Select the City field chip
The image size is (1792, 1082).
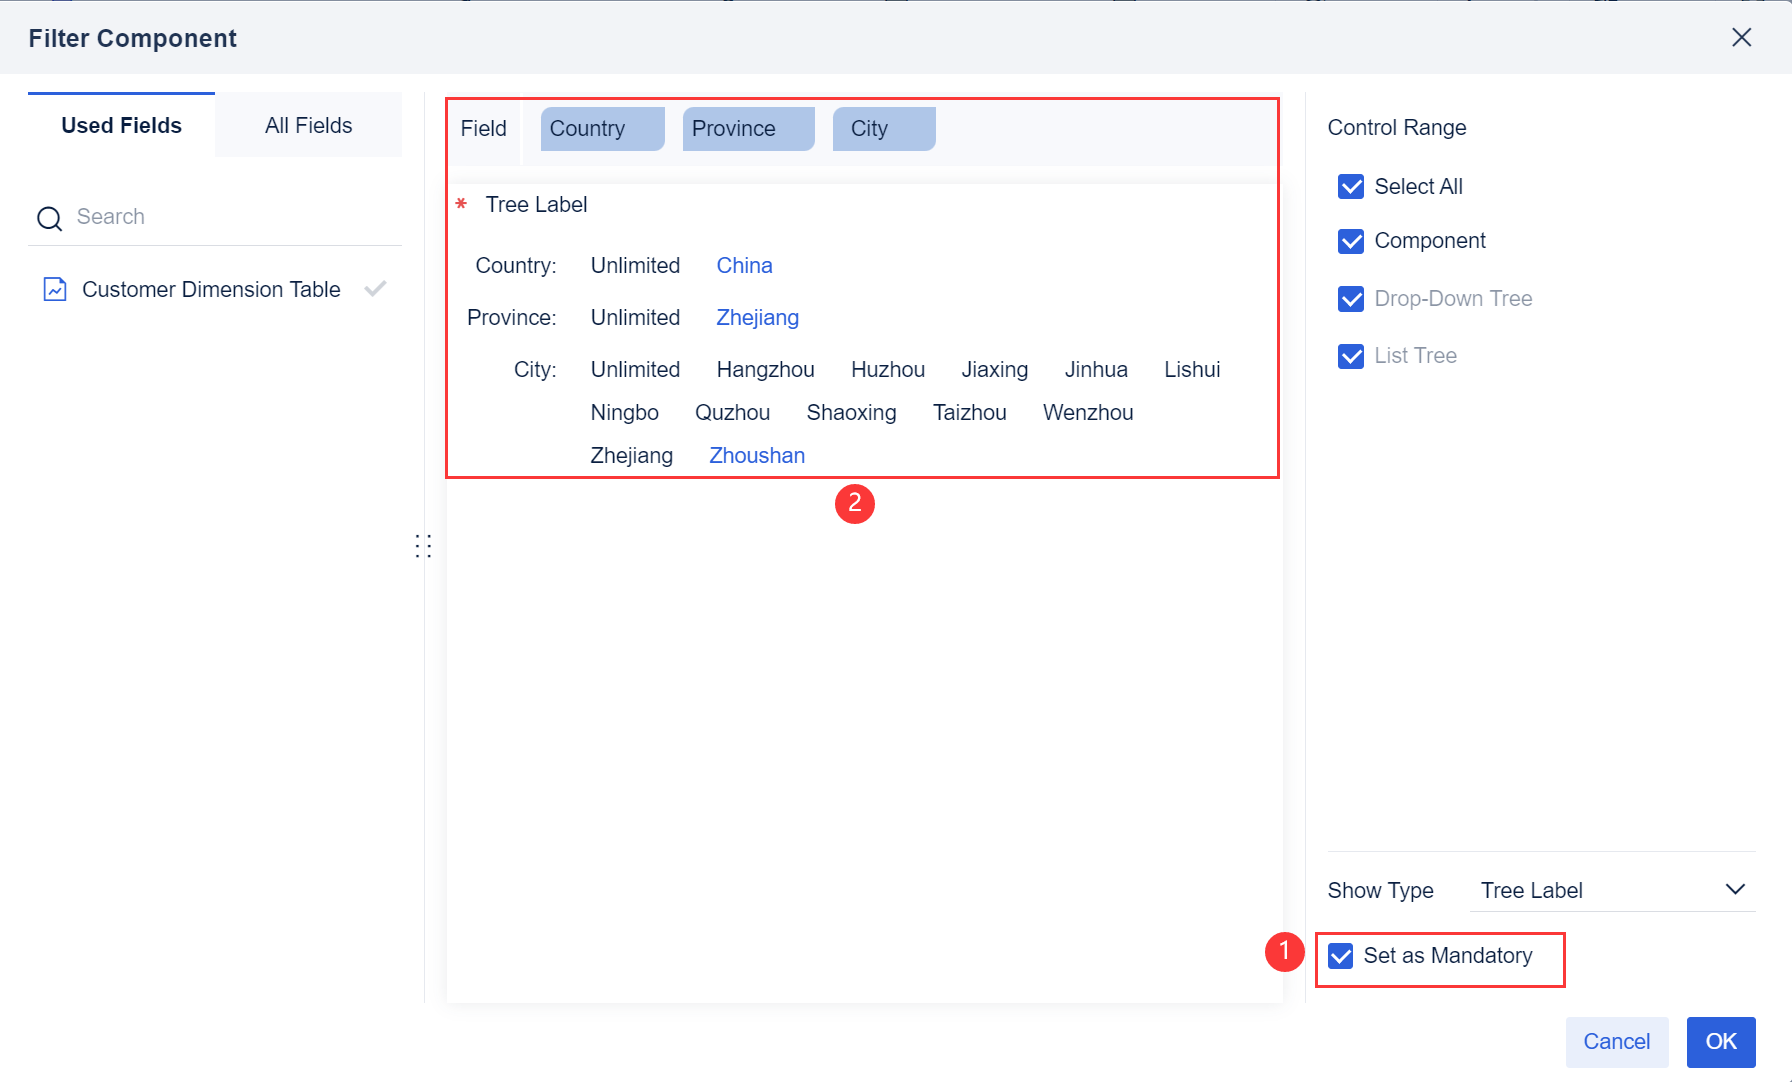pos(883,128)
